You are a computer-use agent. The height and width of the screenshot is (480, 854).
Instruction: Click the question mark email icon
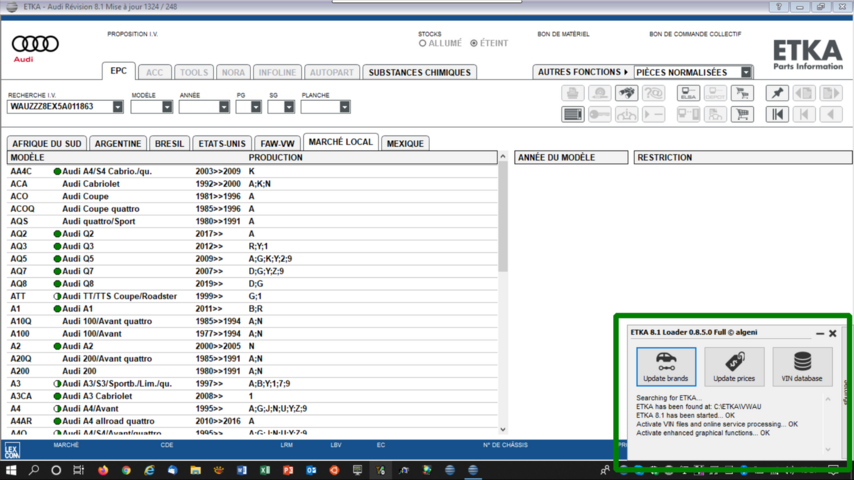[654, 93]
